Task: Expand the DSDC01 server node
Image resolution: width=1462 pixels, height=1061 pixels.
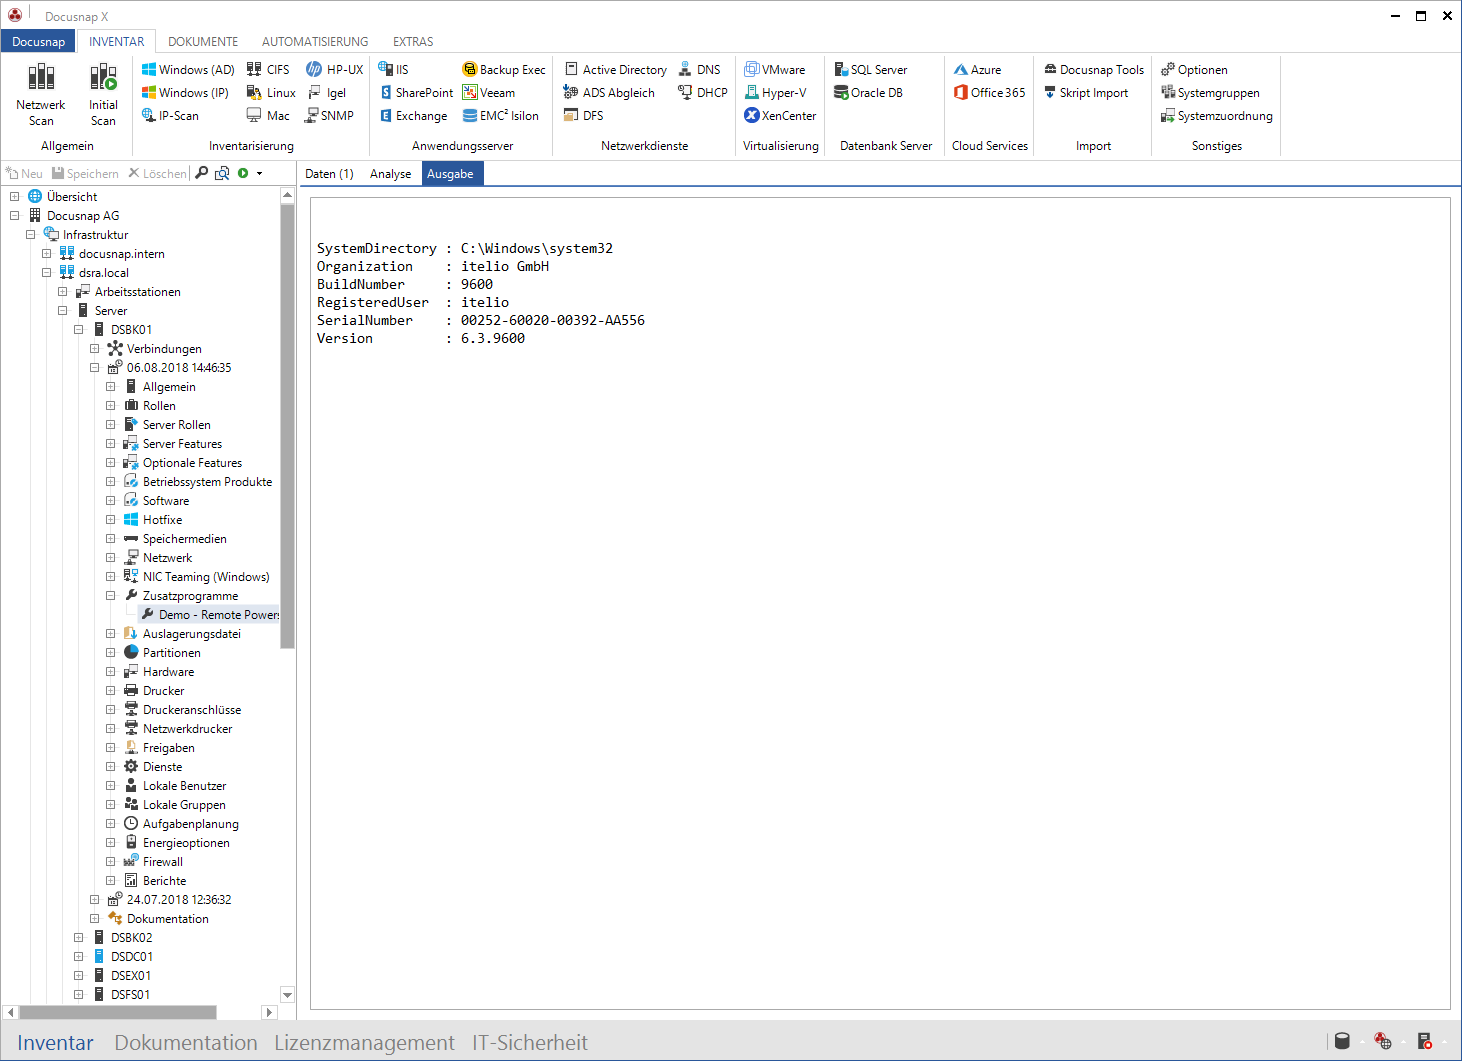Action: tap(79, 956)
